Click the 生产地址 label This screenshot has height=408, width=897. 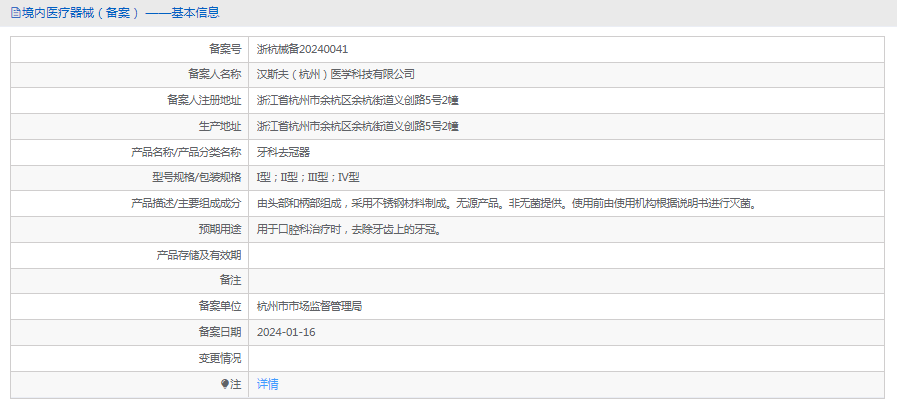(220, 126)
